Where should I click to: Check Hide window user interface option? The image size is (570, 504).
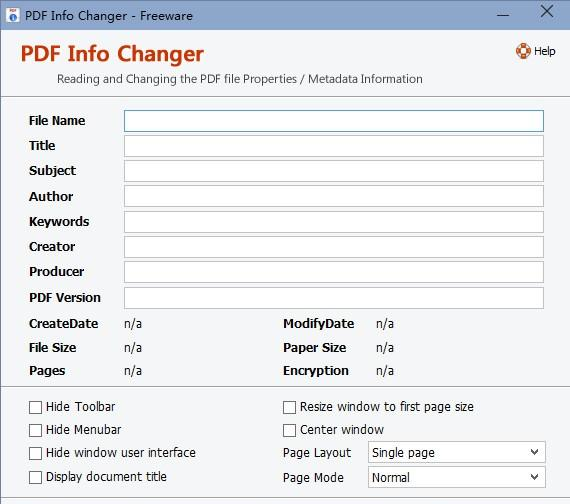tap(35, 453)
